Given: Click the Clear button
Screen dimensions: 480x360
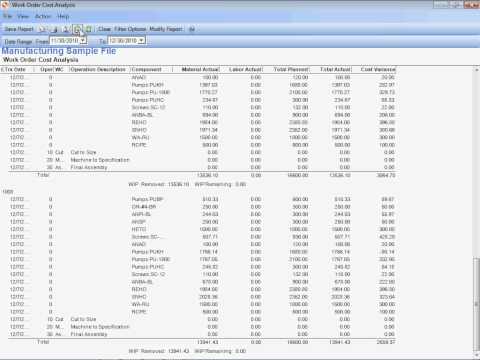Looking at the screenshot, I should click(104, 29).
